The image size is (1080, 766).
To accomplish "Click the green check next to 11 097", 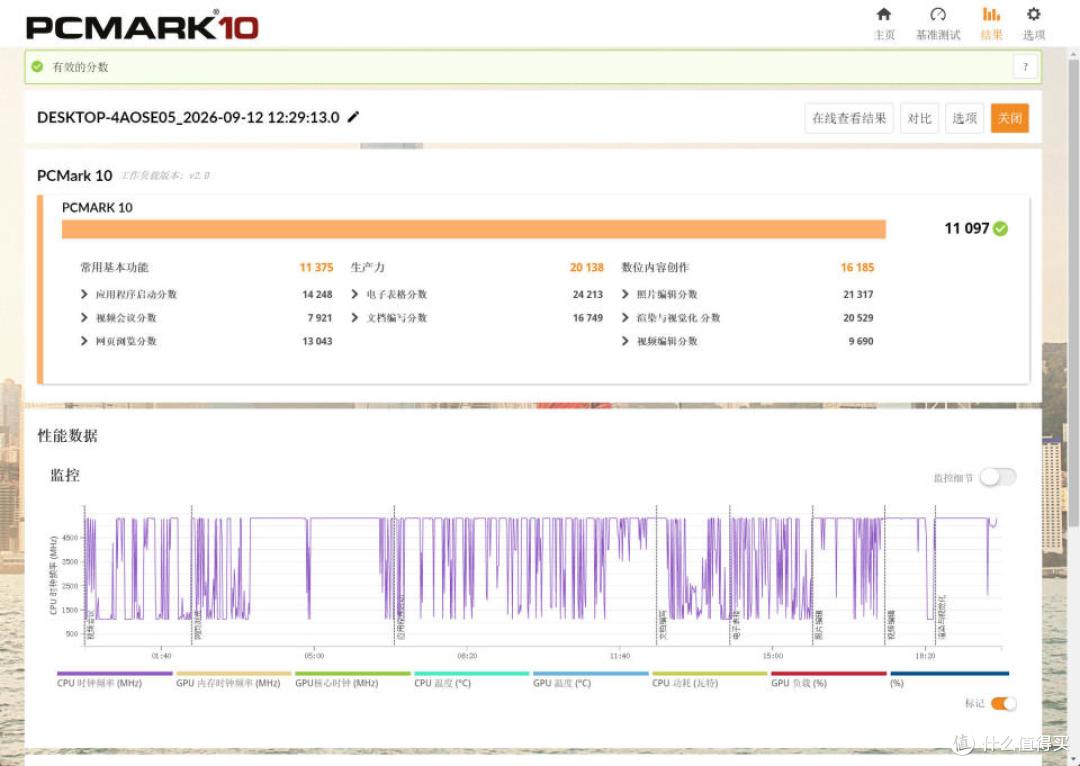I will 1001,229.
